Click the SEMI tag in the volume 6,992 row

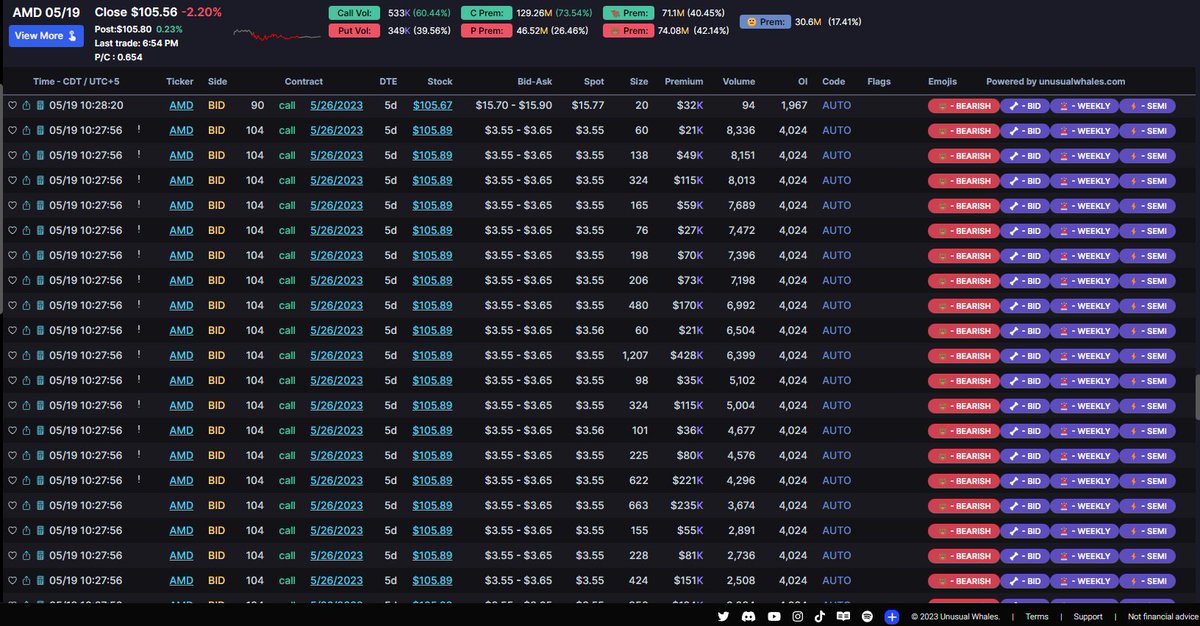coord(1147,305)
